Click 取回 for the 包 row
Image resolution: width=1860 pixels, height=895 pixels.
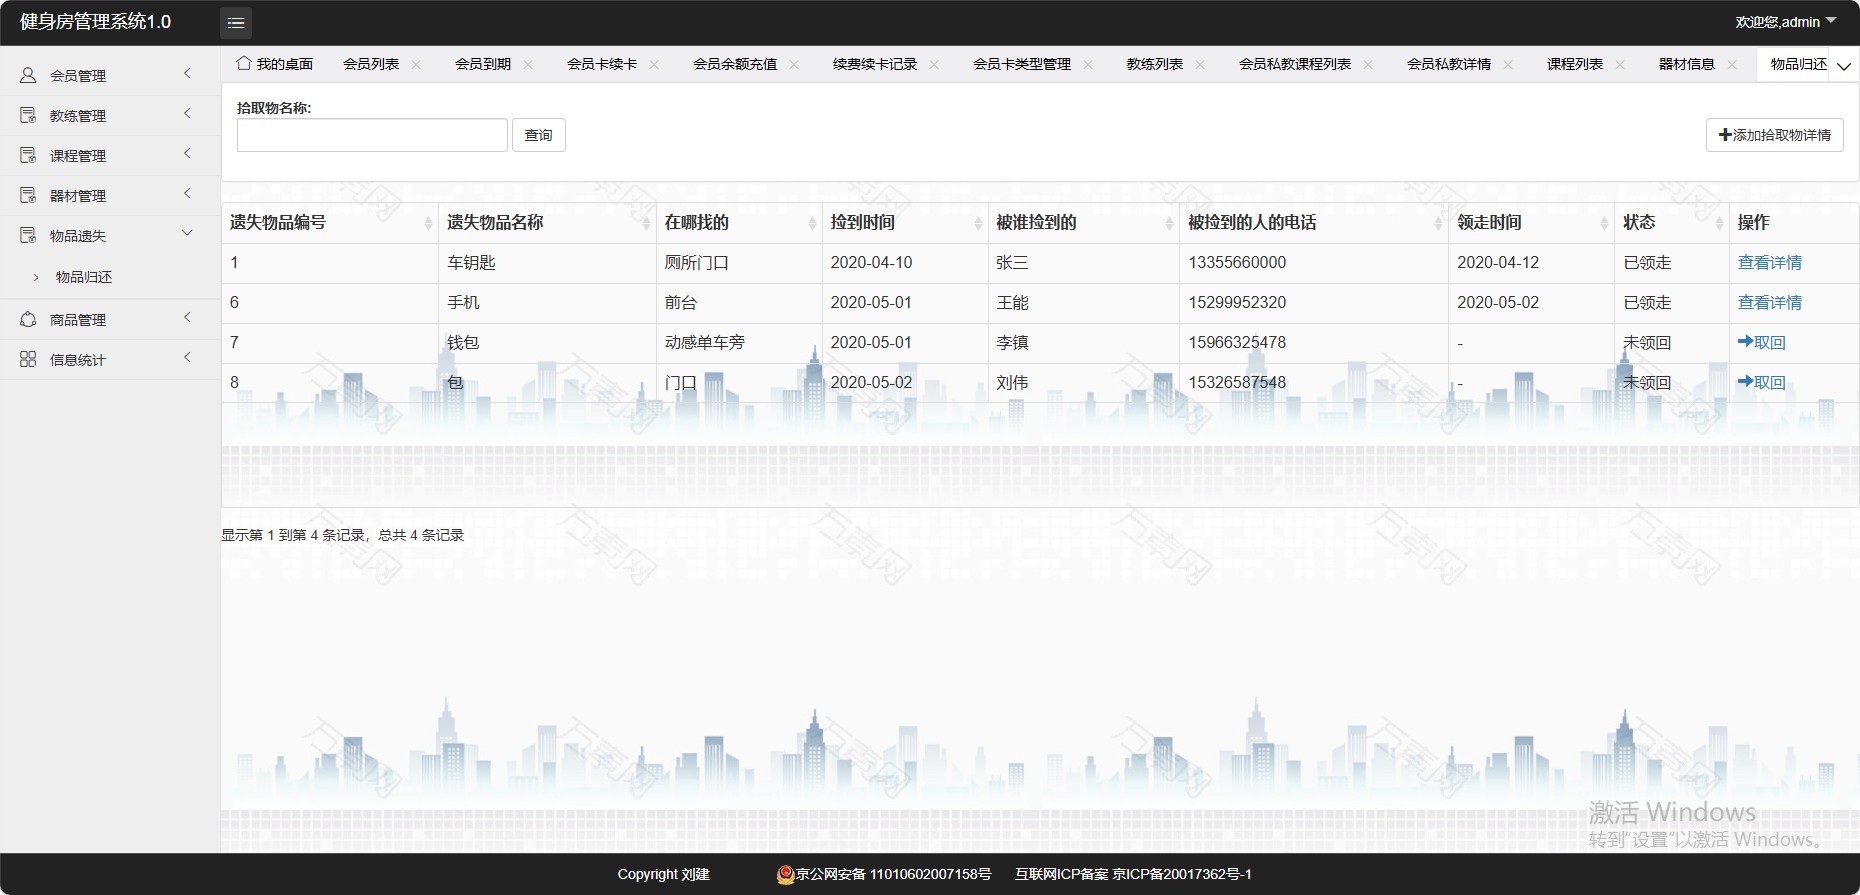coord(1761,383)
